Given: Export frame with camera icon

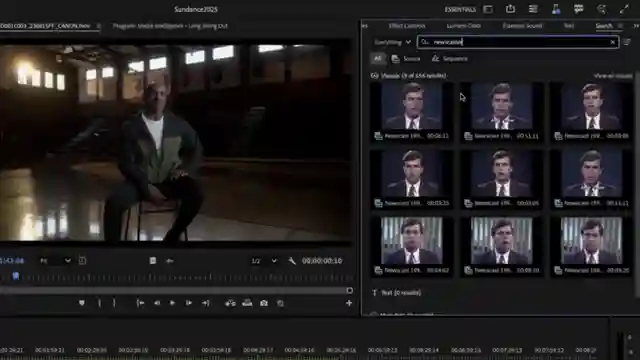Looking at the screenshot, I should pos(264,303).
